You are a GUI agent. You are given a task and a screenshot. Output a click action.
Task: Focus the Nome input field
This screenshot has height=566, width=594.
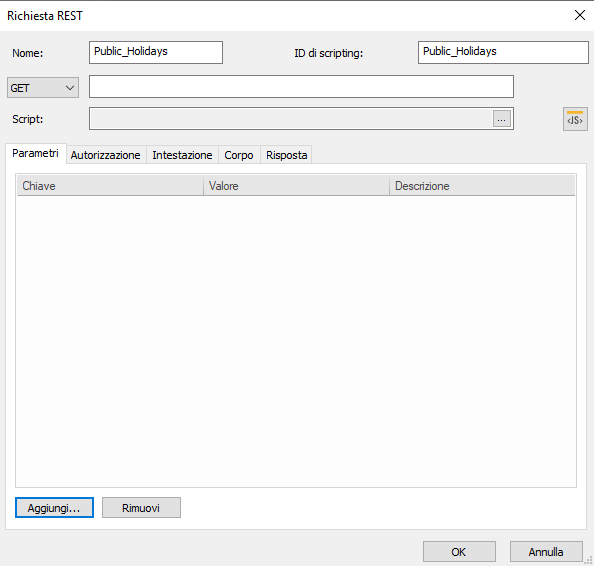156,52
